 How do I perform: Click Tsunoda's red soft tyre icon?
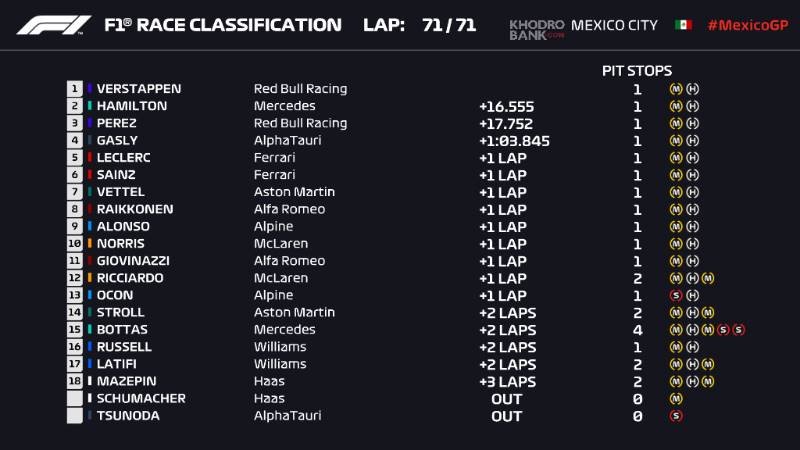[x=676, y=416]
